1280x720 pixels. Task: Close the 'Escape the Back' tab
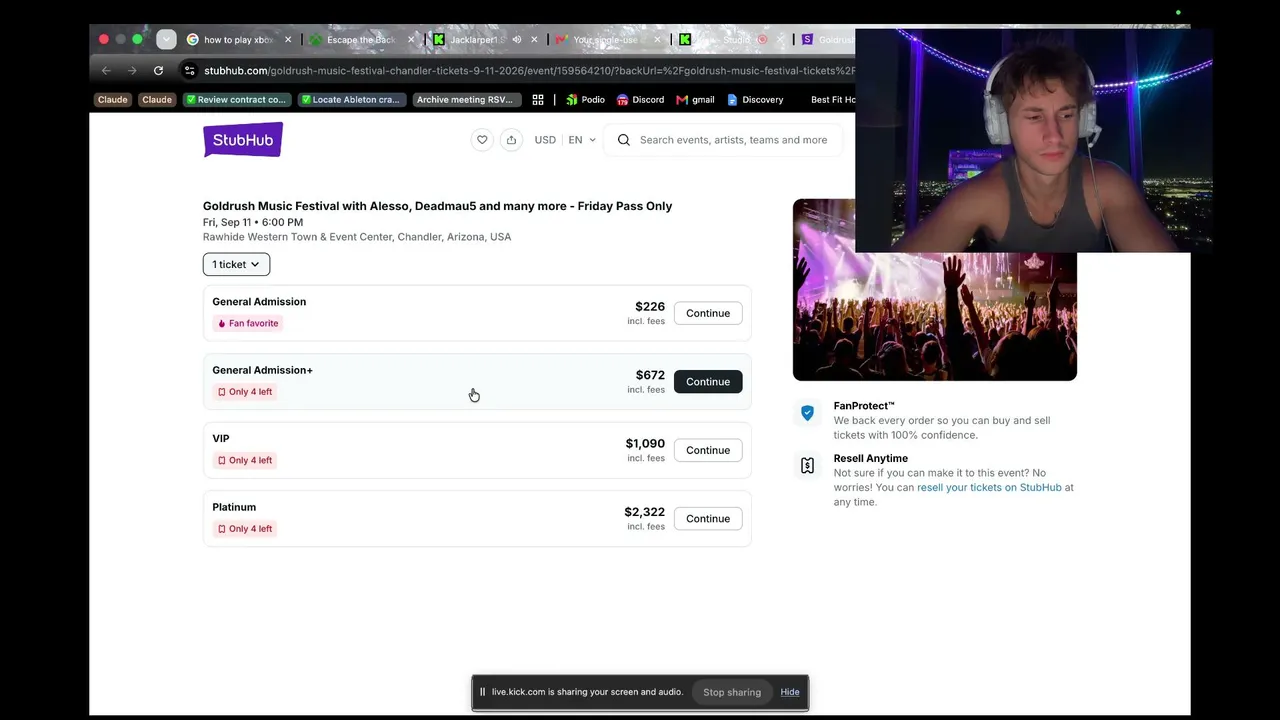pyautogui.click(x=411, y=40)
